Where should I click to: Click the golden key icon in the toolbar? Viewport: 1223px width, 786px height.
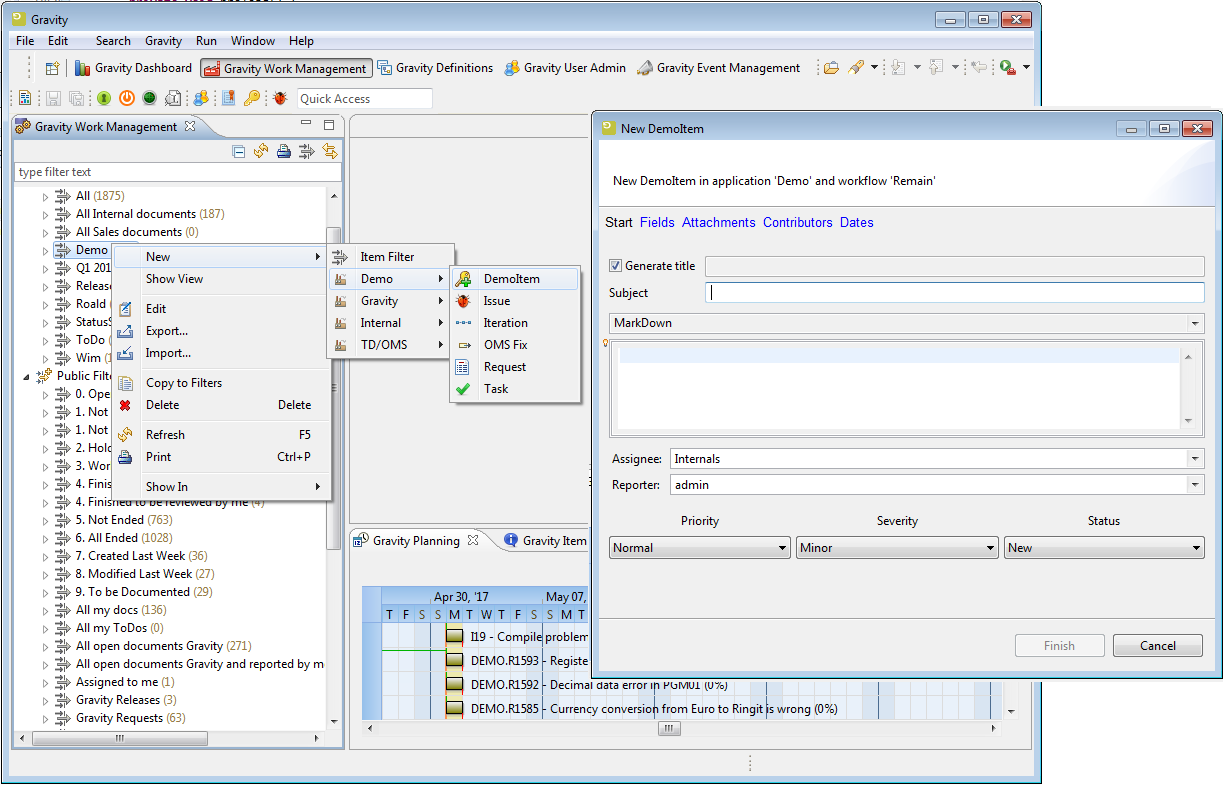click(x=252, y=98)
